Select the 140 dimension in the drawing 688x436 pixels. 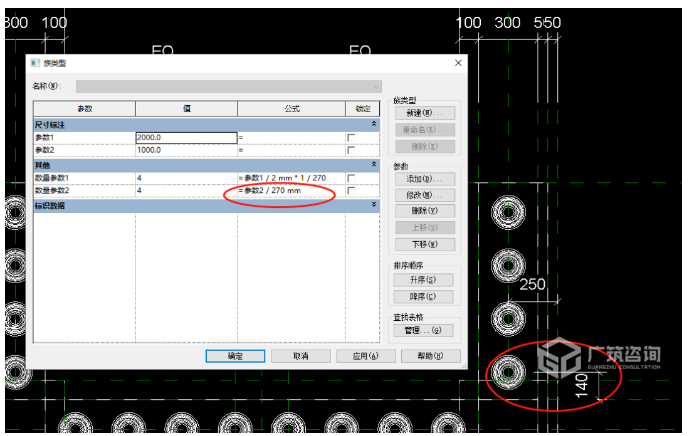pyautogui.click(x=581, y=386)
